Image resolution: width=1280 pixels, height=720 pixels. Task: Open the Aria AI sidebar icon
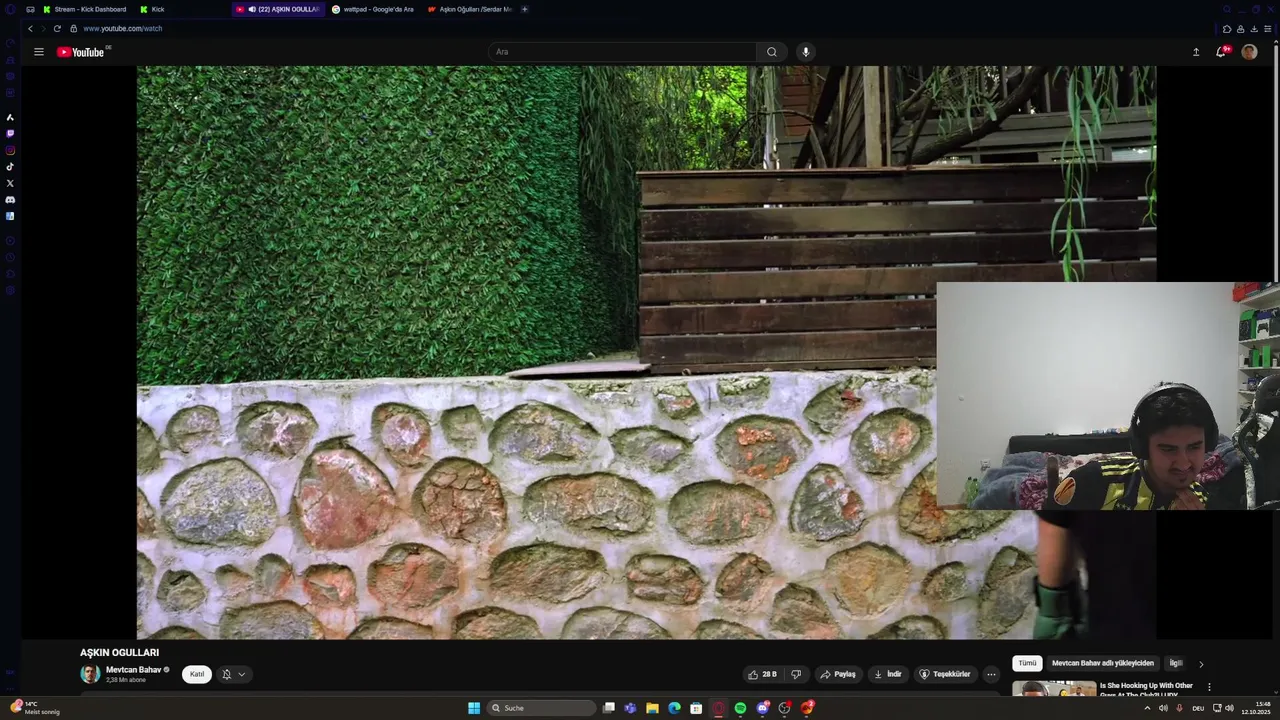point(10,117)
